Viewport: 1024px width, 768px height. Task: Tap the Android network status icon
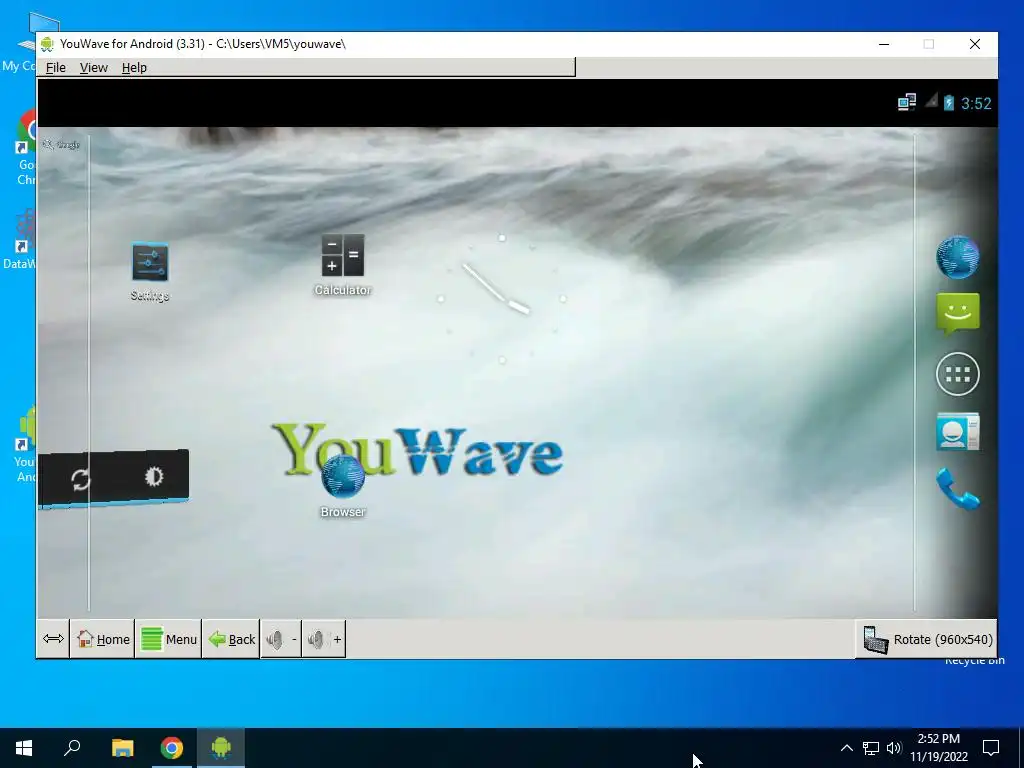click(906, 103)
